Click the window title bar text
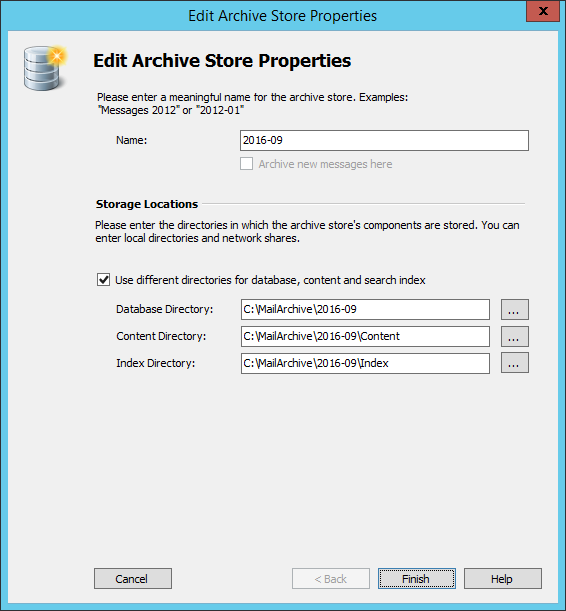Image resolution: width=566 pixels, height=611 pixels. click(282, 16)
